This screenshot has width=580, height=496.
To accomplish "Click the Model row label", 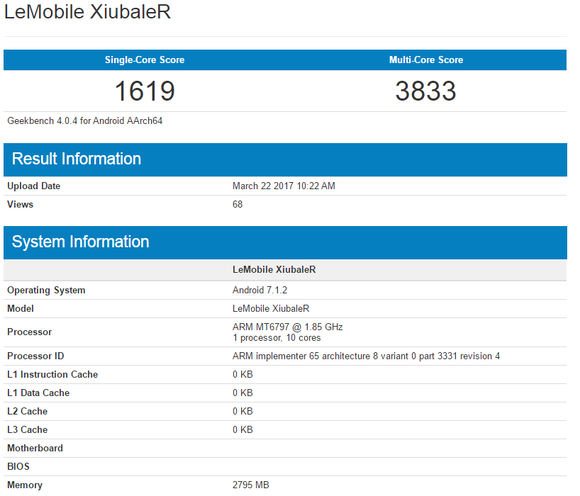I will tap(20, 309).
